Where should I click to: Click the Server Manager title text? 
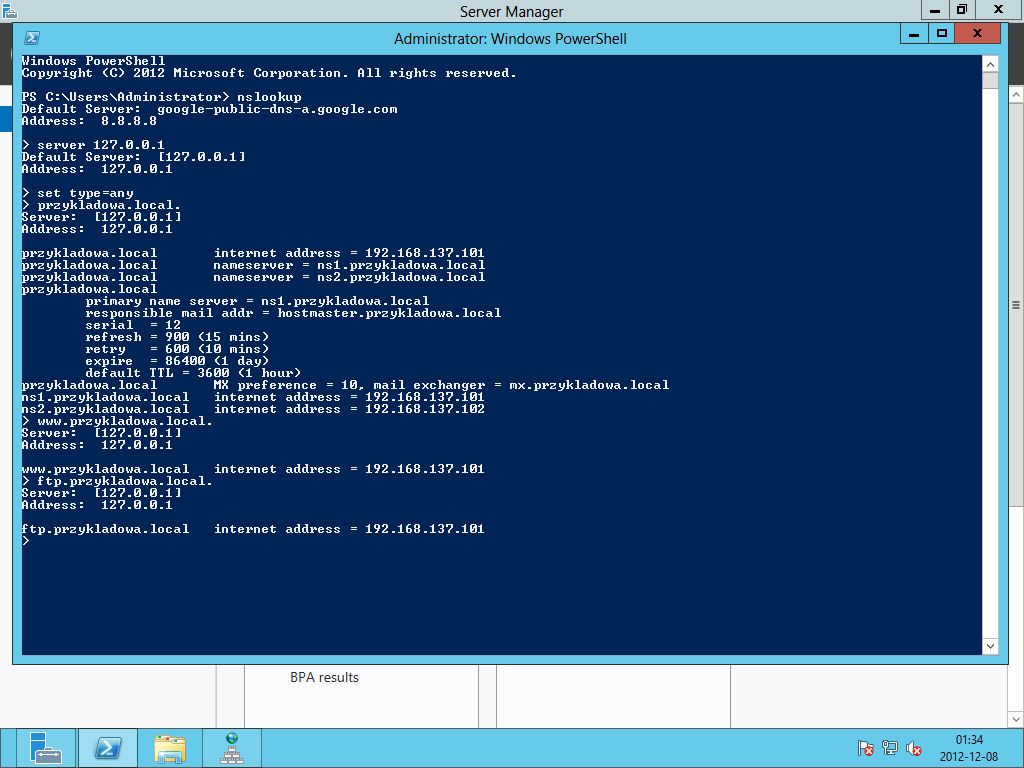[511, 11]
